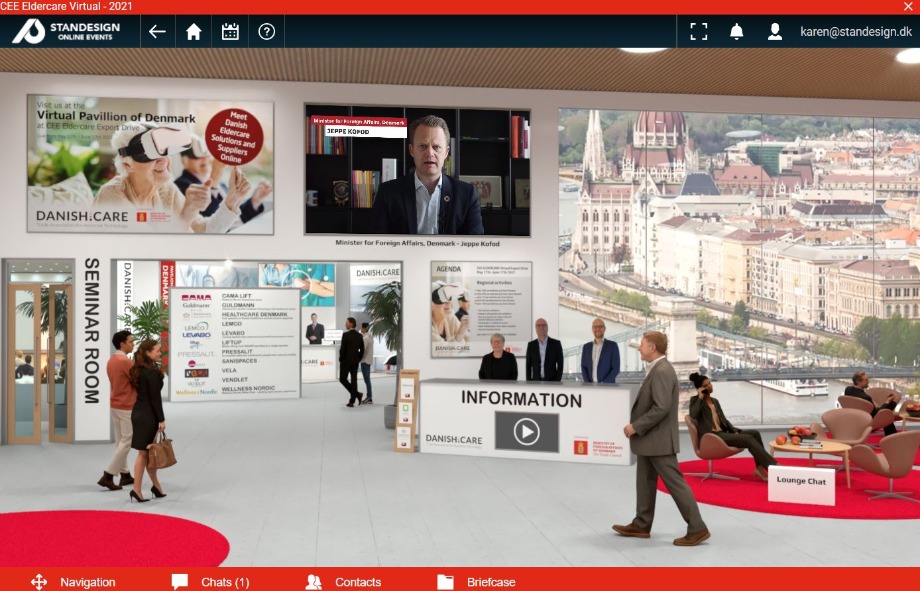Click LEVABO in exhibitor list

tap(233, 333)
